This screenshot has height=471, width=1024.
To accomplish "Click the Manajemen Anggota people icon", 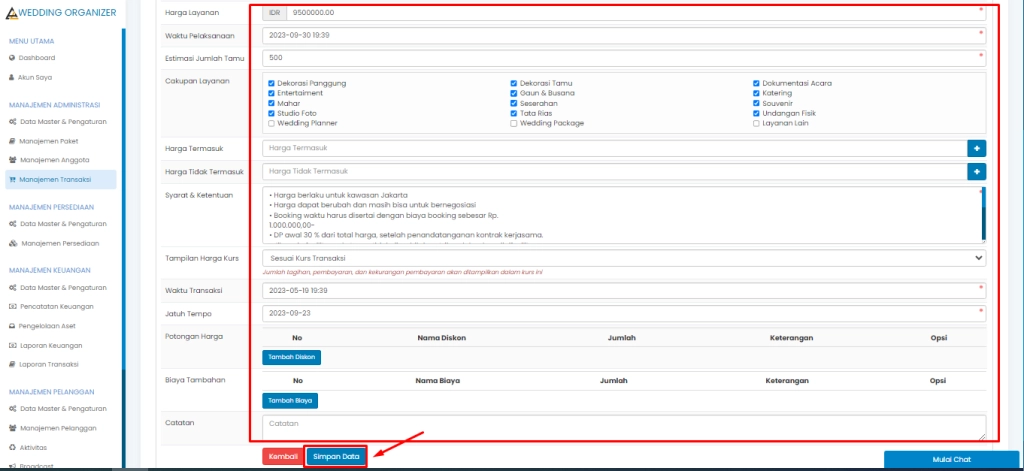I will [x=12, y=160].
